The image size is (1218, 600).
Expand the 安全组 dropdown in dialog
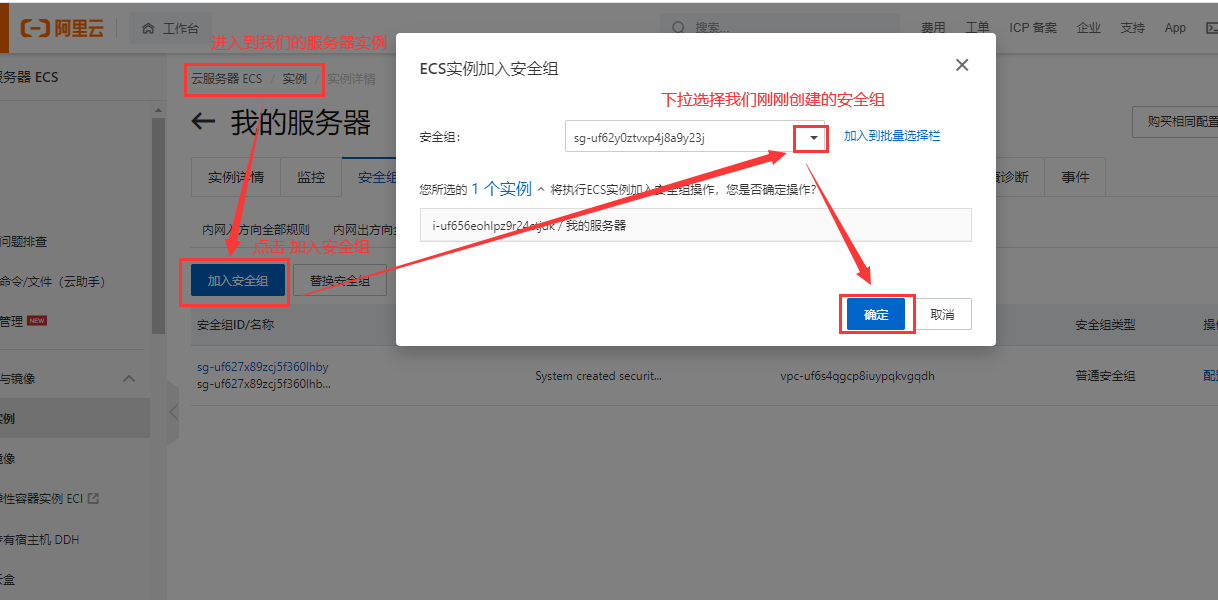click(812, 138)
